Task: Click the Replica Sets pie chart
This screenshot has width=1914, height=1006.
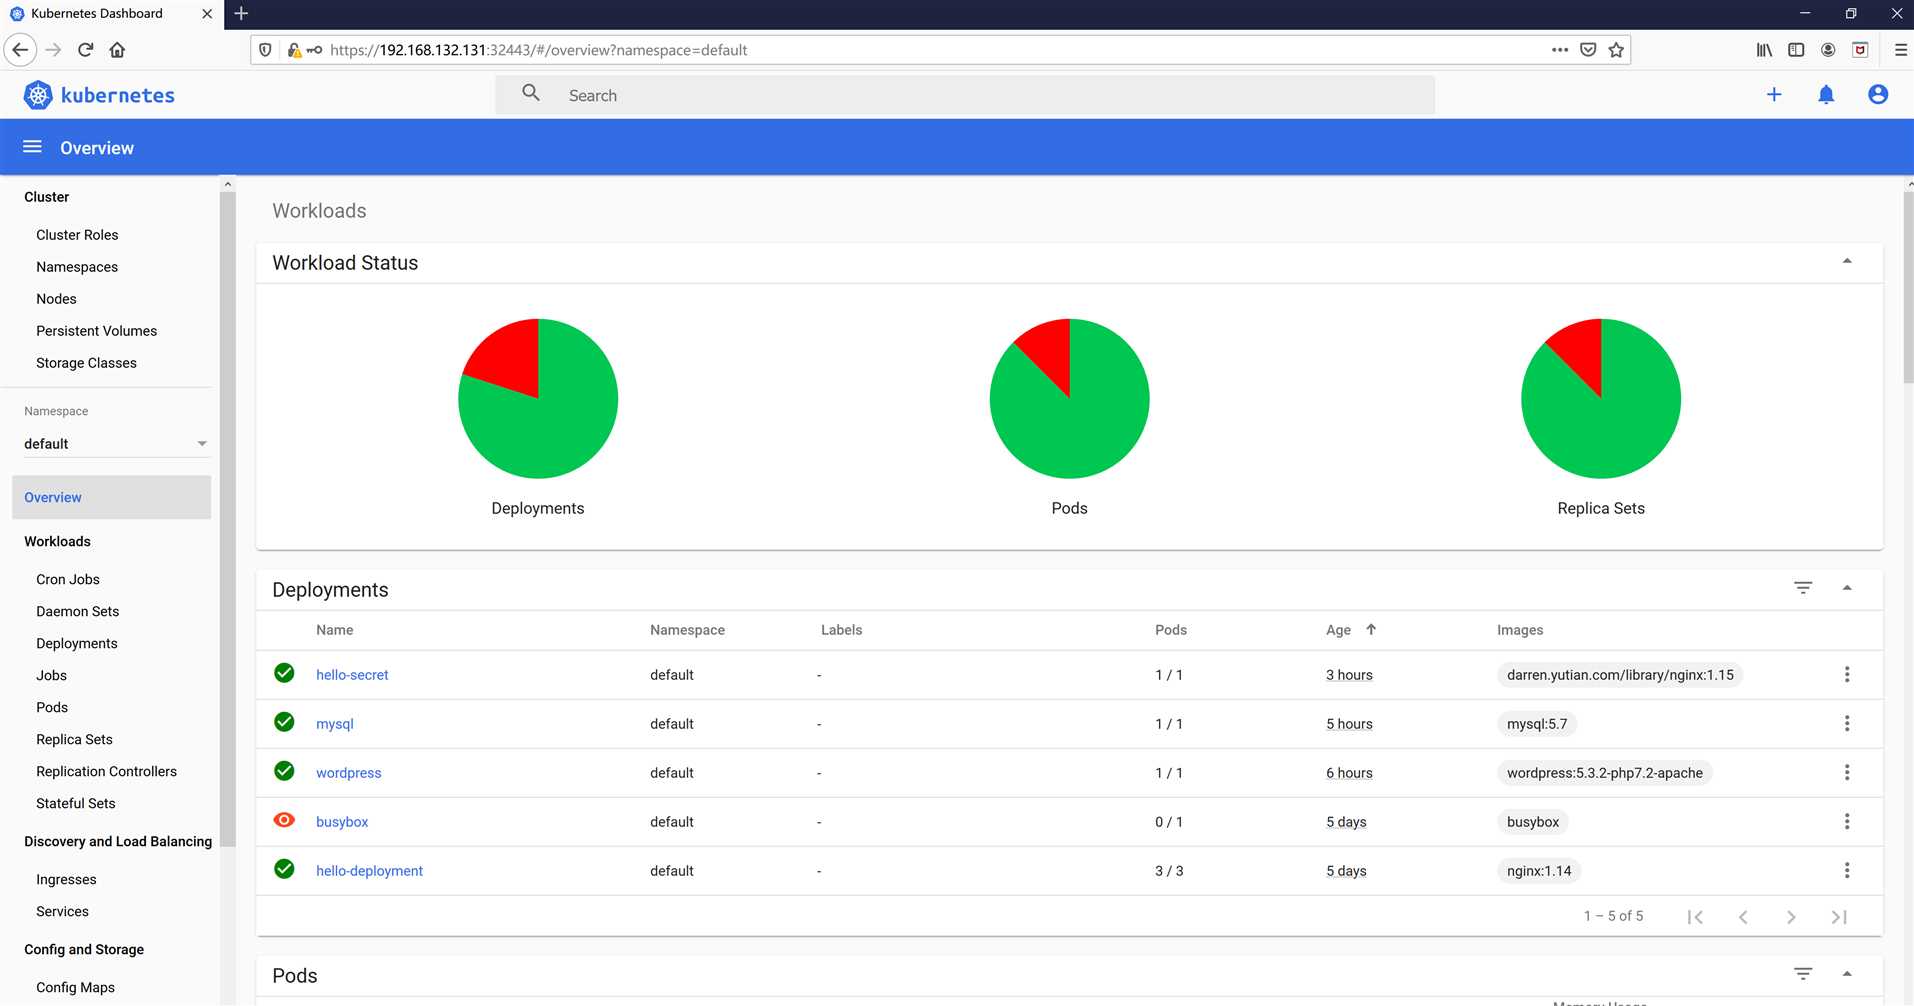Action: click(x=1601, y=398)
